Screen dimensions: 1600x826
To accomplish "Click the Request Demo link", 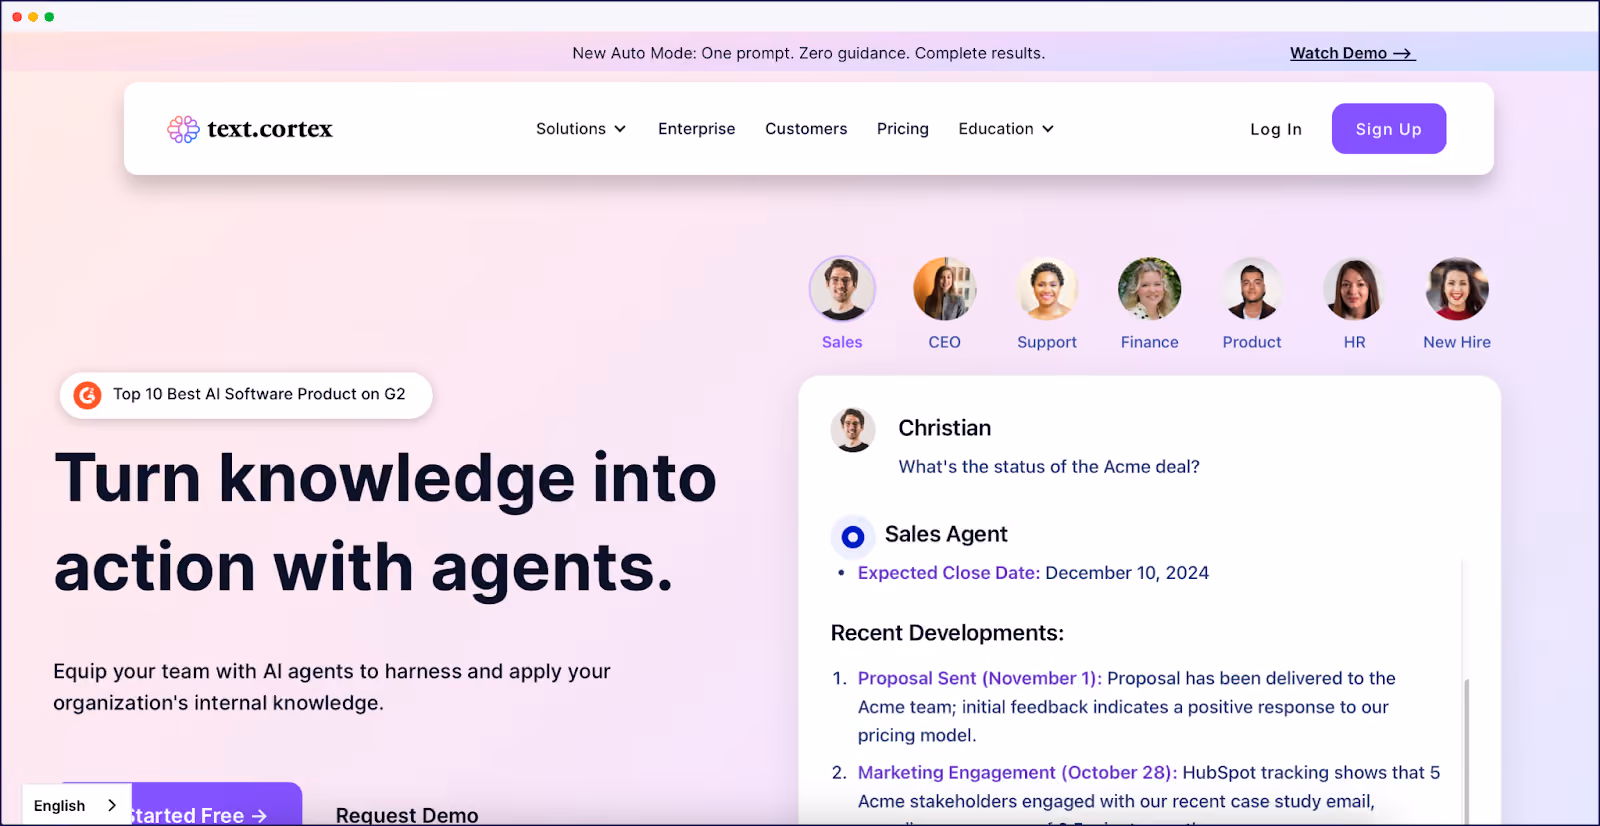I will tap(407, 814).
